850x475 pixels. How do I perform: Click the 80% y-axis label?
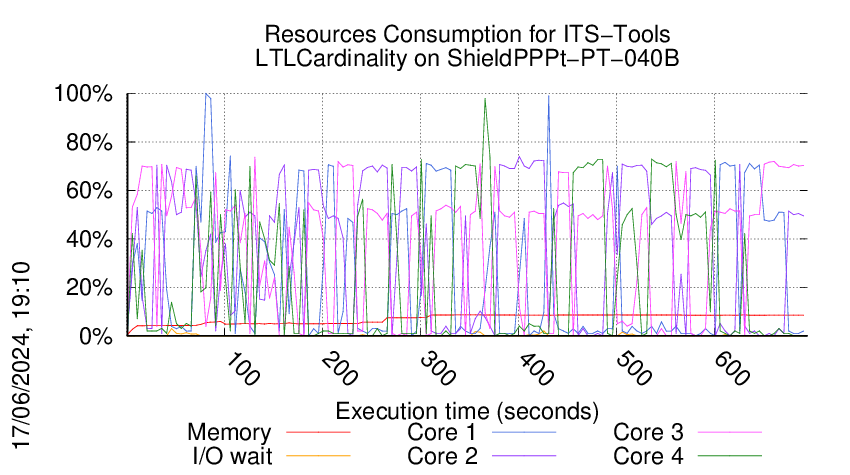tap(89, 143)
